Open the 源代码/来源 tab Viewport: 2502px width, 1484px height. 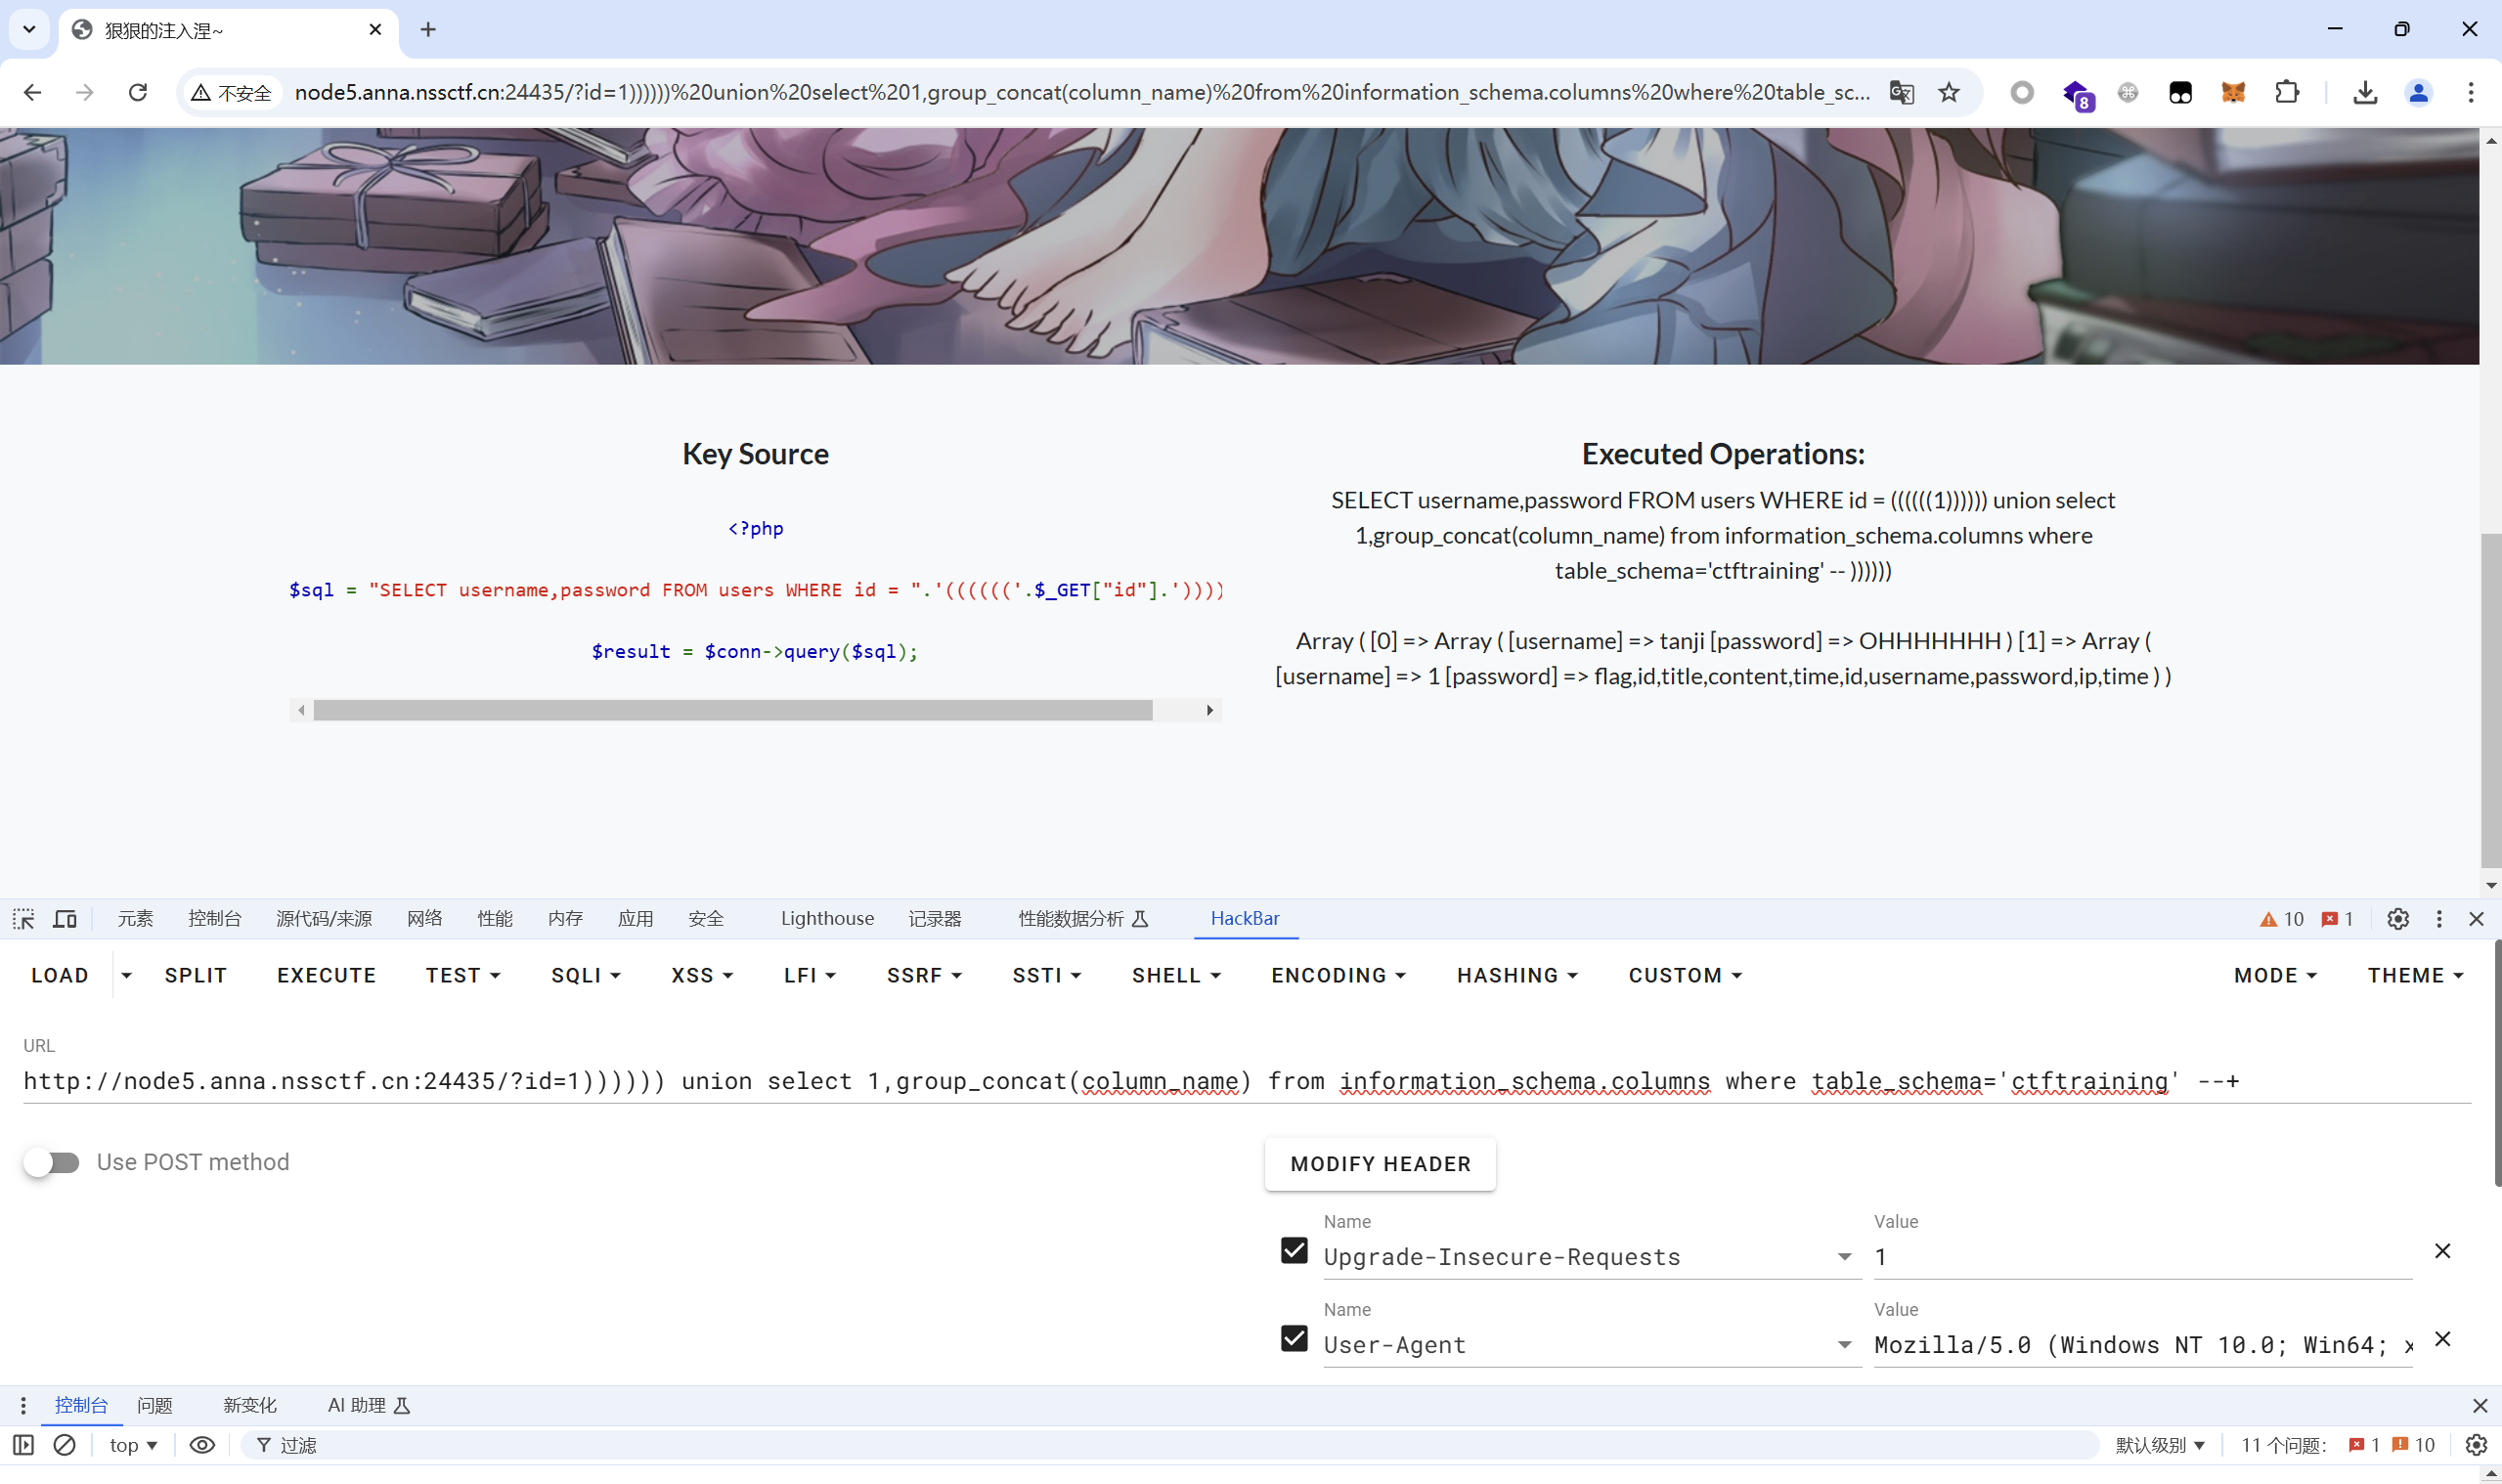(x=323, y=918)
